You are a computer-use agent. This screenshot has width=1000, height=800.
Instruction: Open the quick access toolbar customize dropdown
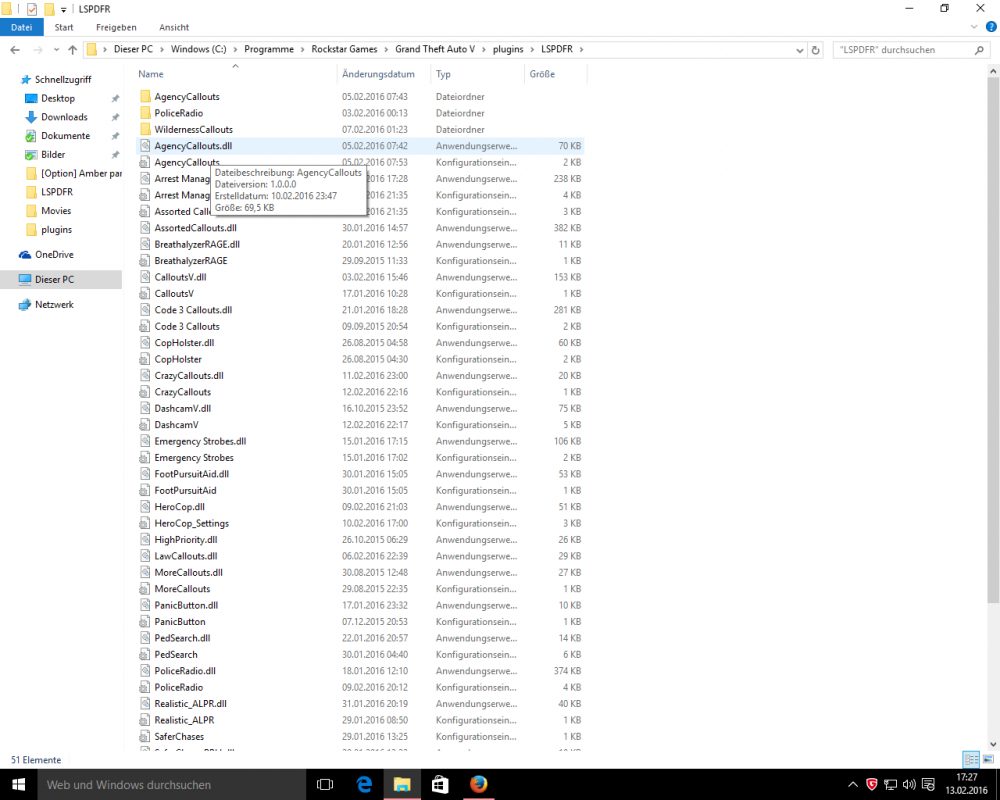coord(63,10)
